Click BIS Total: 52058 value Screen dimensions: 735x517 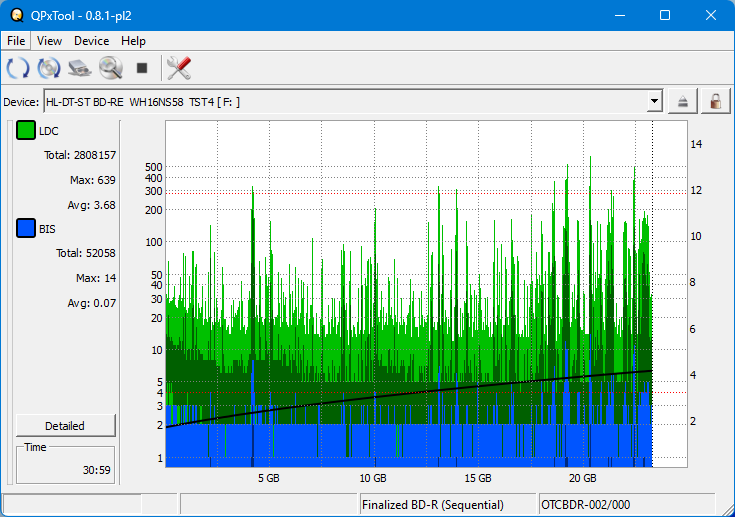pos(85,253)
